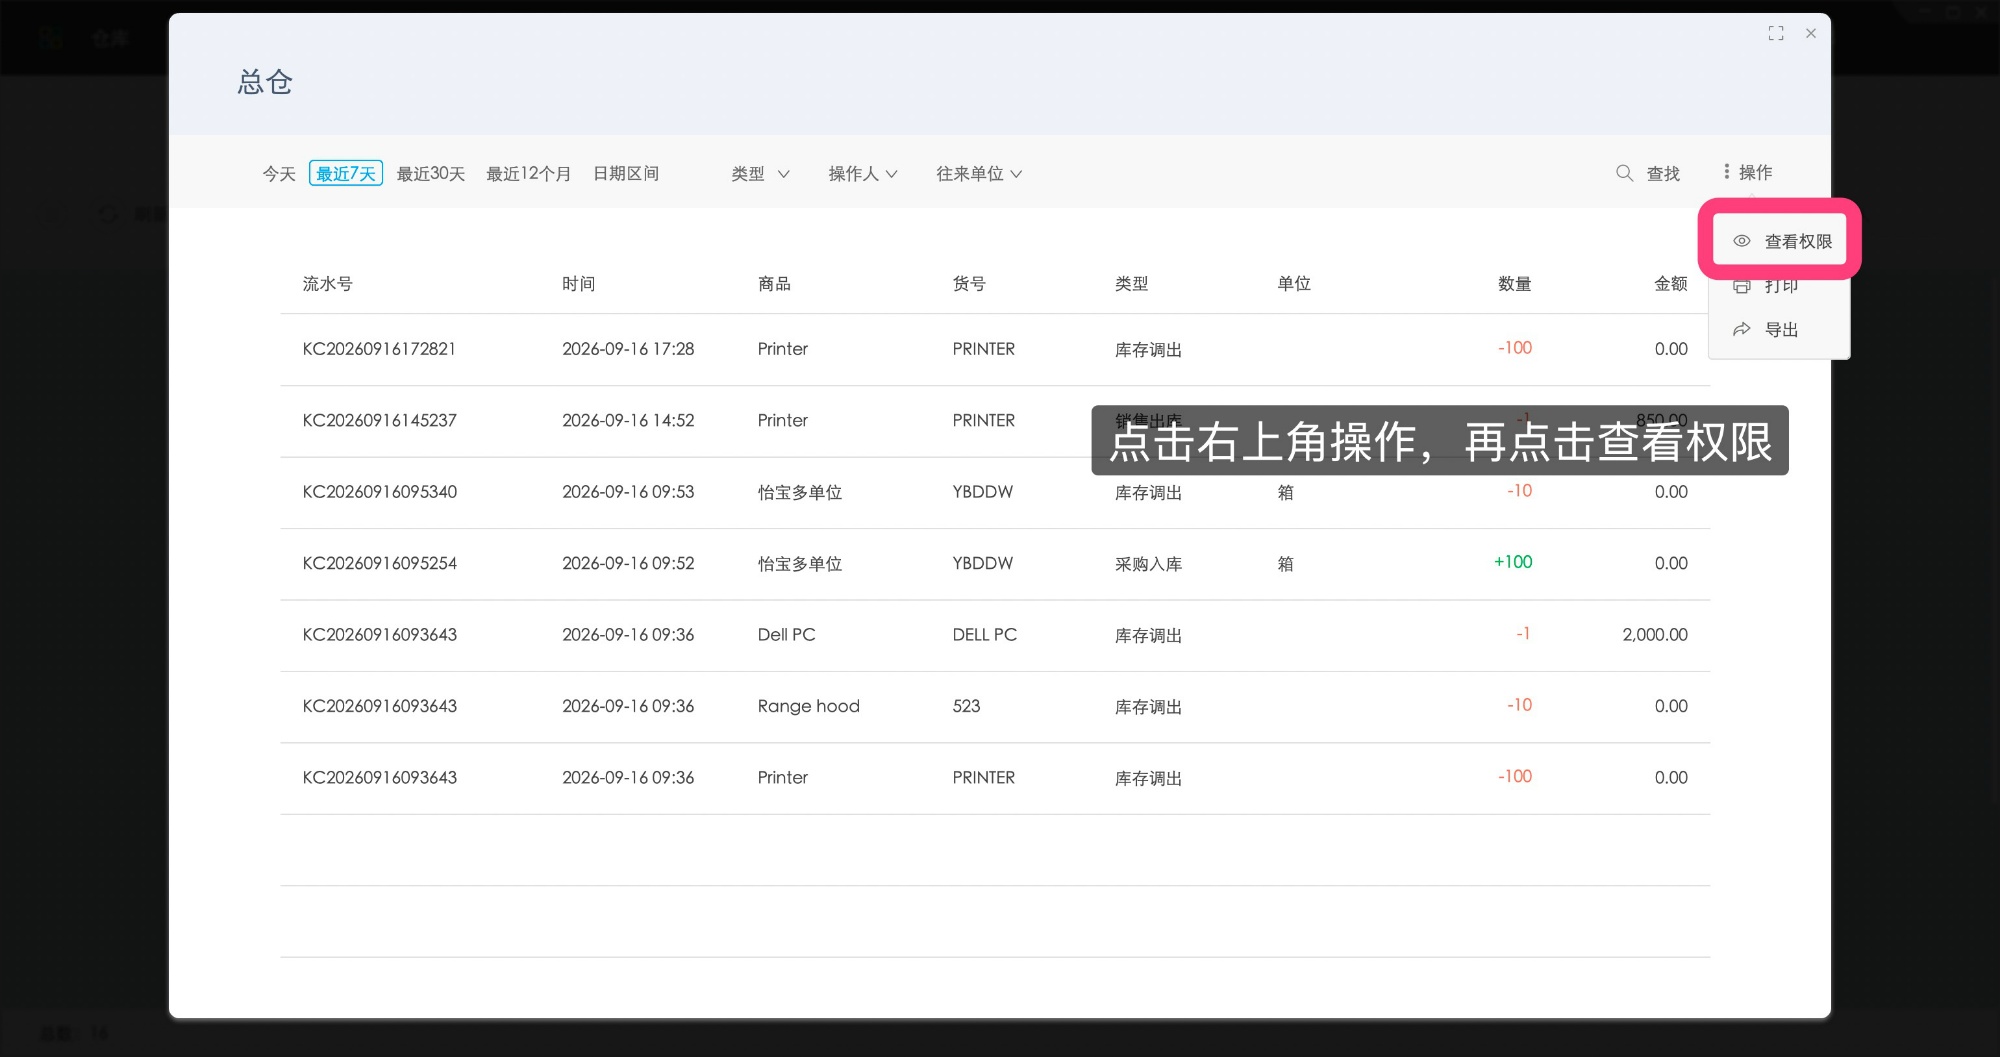Open the 日期区间 date range picker
The image size is (2000, 1057).
pyautogui.click(x=626, y=174)
